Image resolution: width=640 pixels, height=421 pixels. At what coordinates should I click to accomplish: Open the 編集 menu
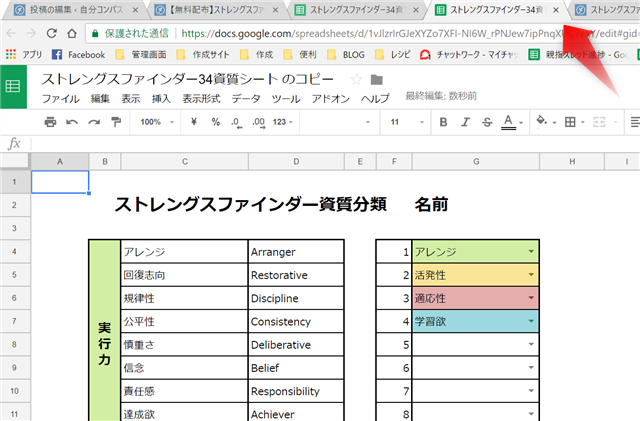(x=100, y=99)
